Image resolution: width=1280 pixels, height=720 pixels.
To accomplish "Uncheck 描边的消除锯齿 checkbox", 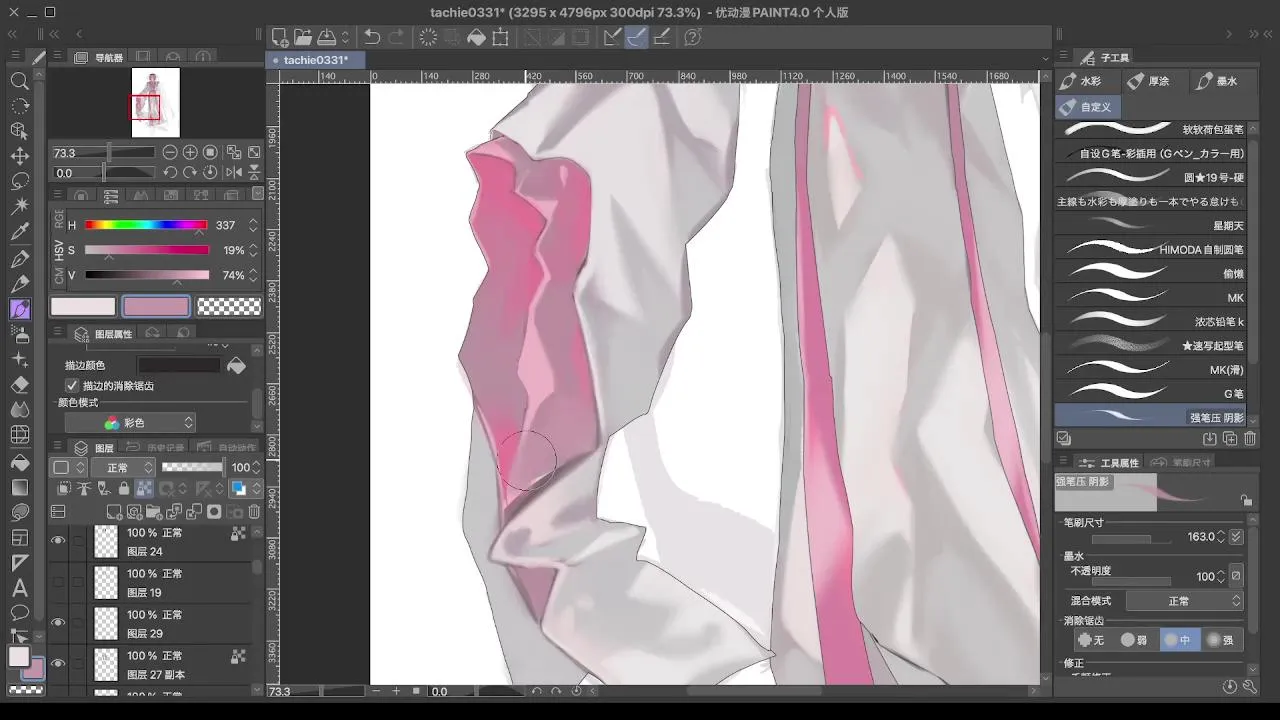I will coord(71,385).
